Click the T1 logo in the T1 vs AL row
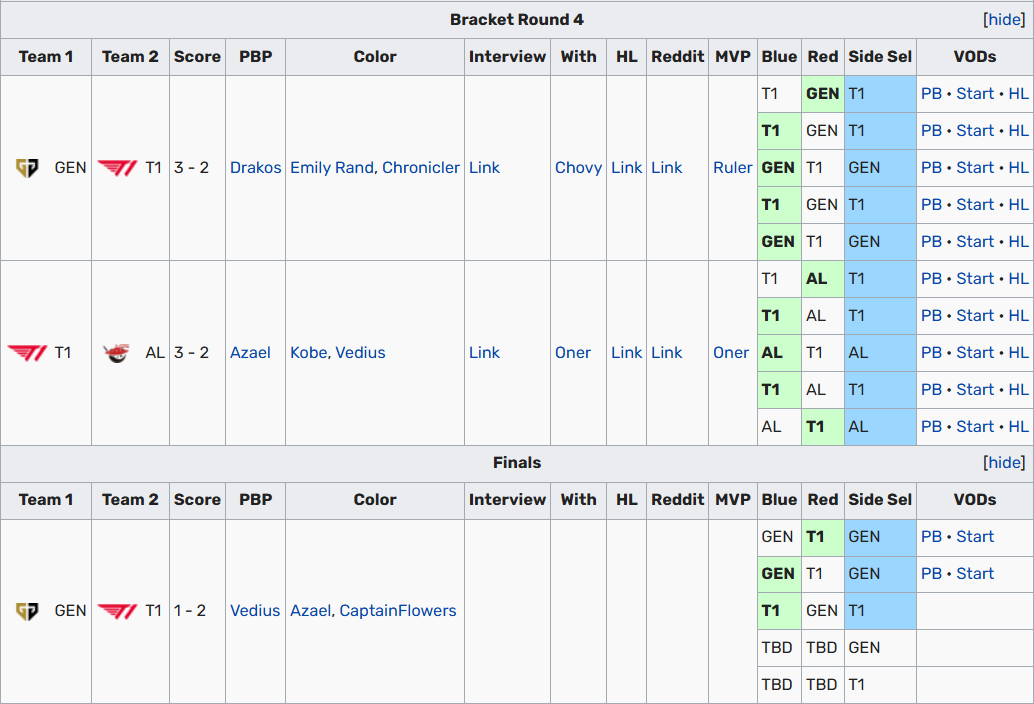Image resolution: width=1034 pixels, height=704 pixels. coord(27,353)
